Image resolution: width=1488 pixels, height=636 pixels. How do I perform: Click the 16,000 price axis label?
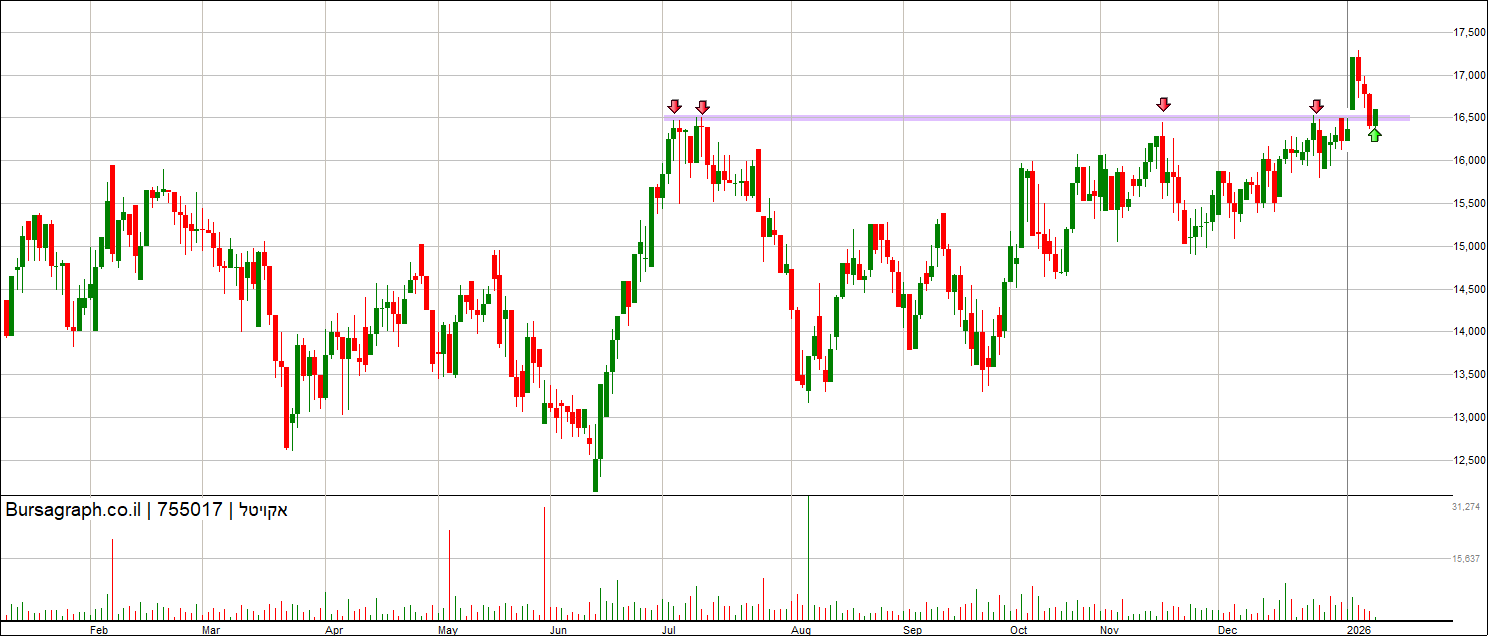[x=1467, y=161]
